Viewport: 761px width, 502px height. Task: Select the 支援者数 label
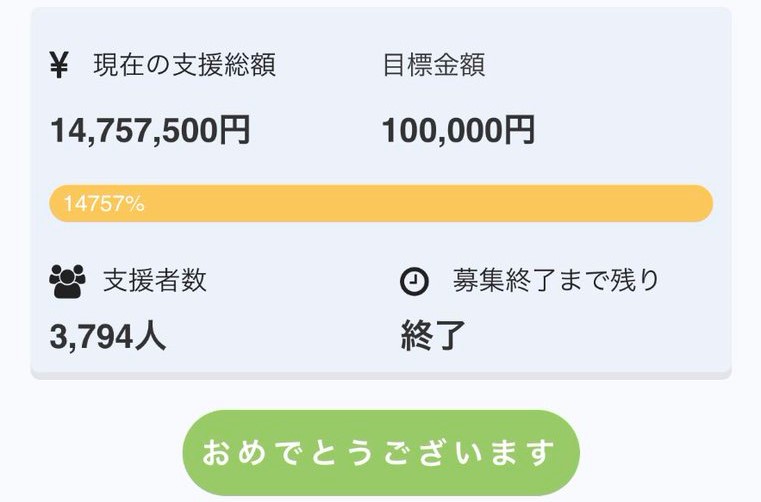(155, 281)
